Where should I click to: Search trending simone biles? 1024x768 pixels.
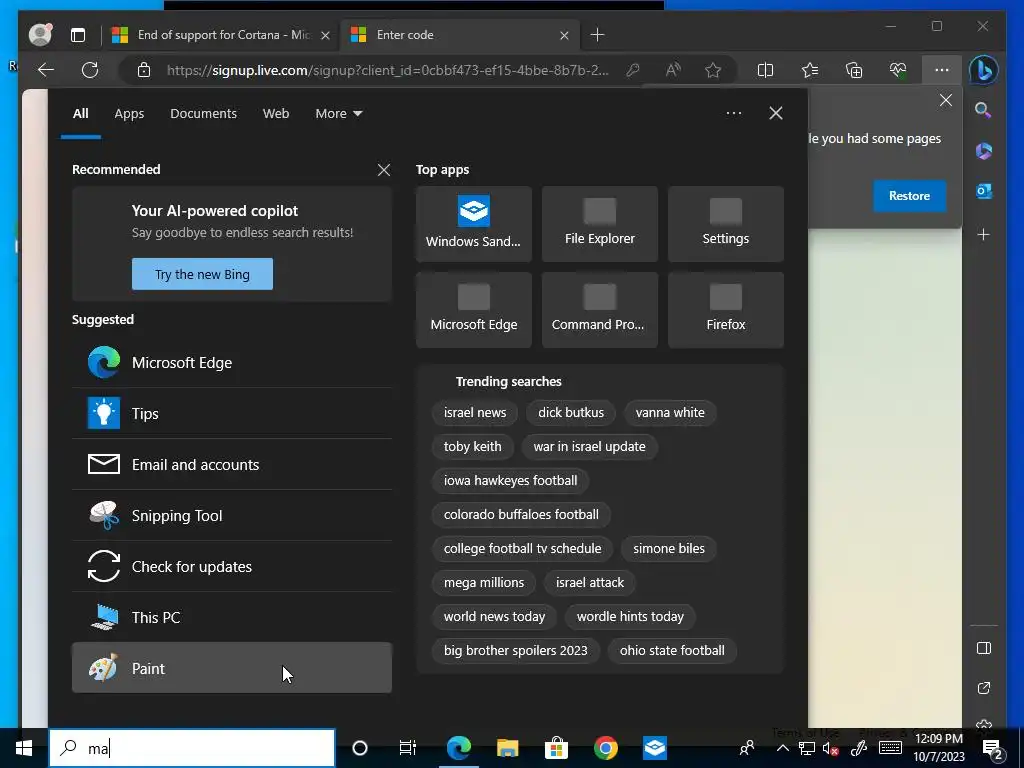click(669, 549)
